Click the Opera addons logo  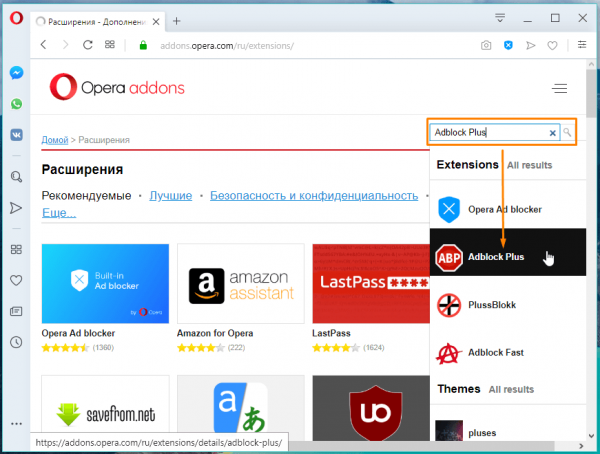click(117, 87)
